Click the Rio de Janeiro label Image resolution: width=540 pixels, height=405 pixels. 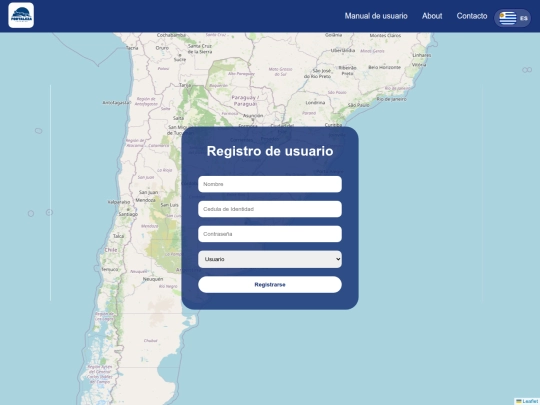[391, 99]
